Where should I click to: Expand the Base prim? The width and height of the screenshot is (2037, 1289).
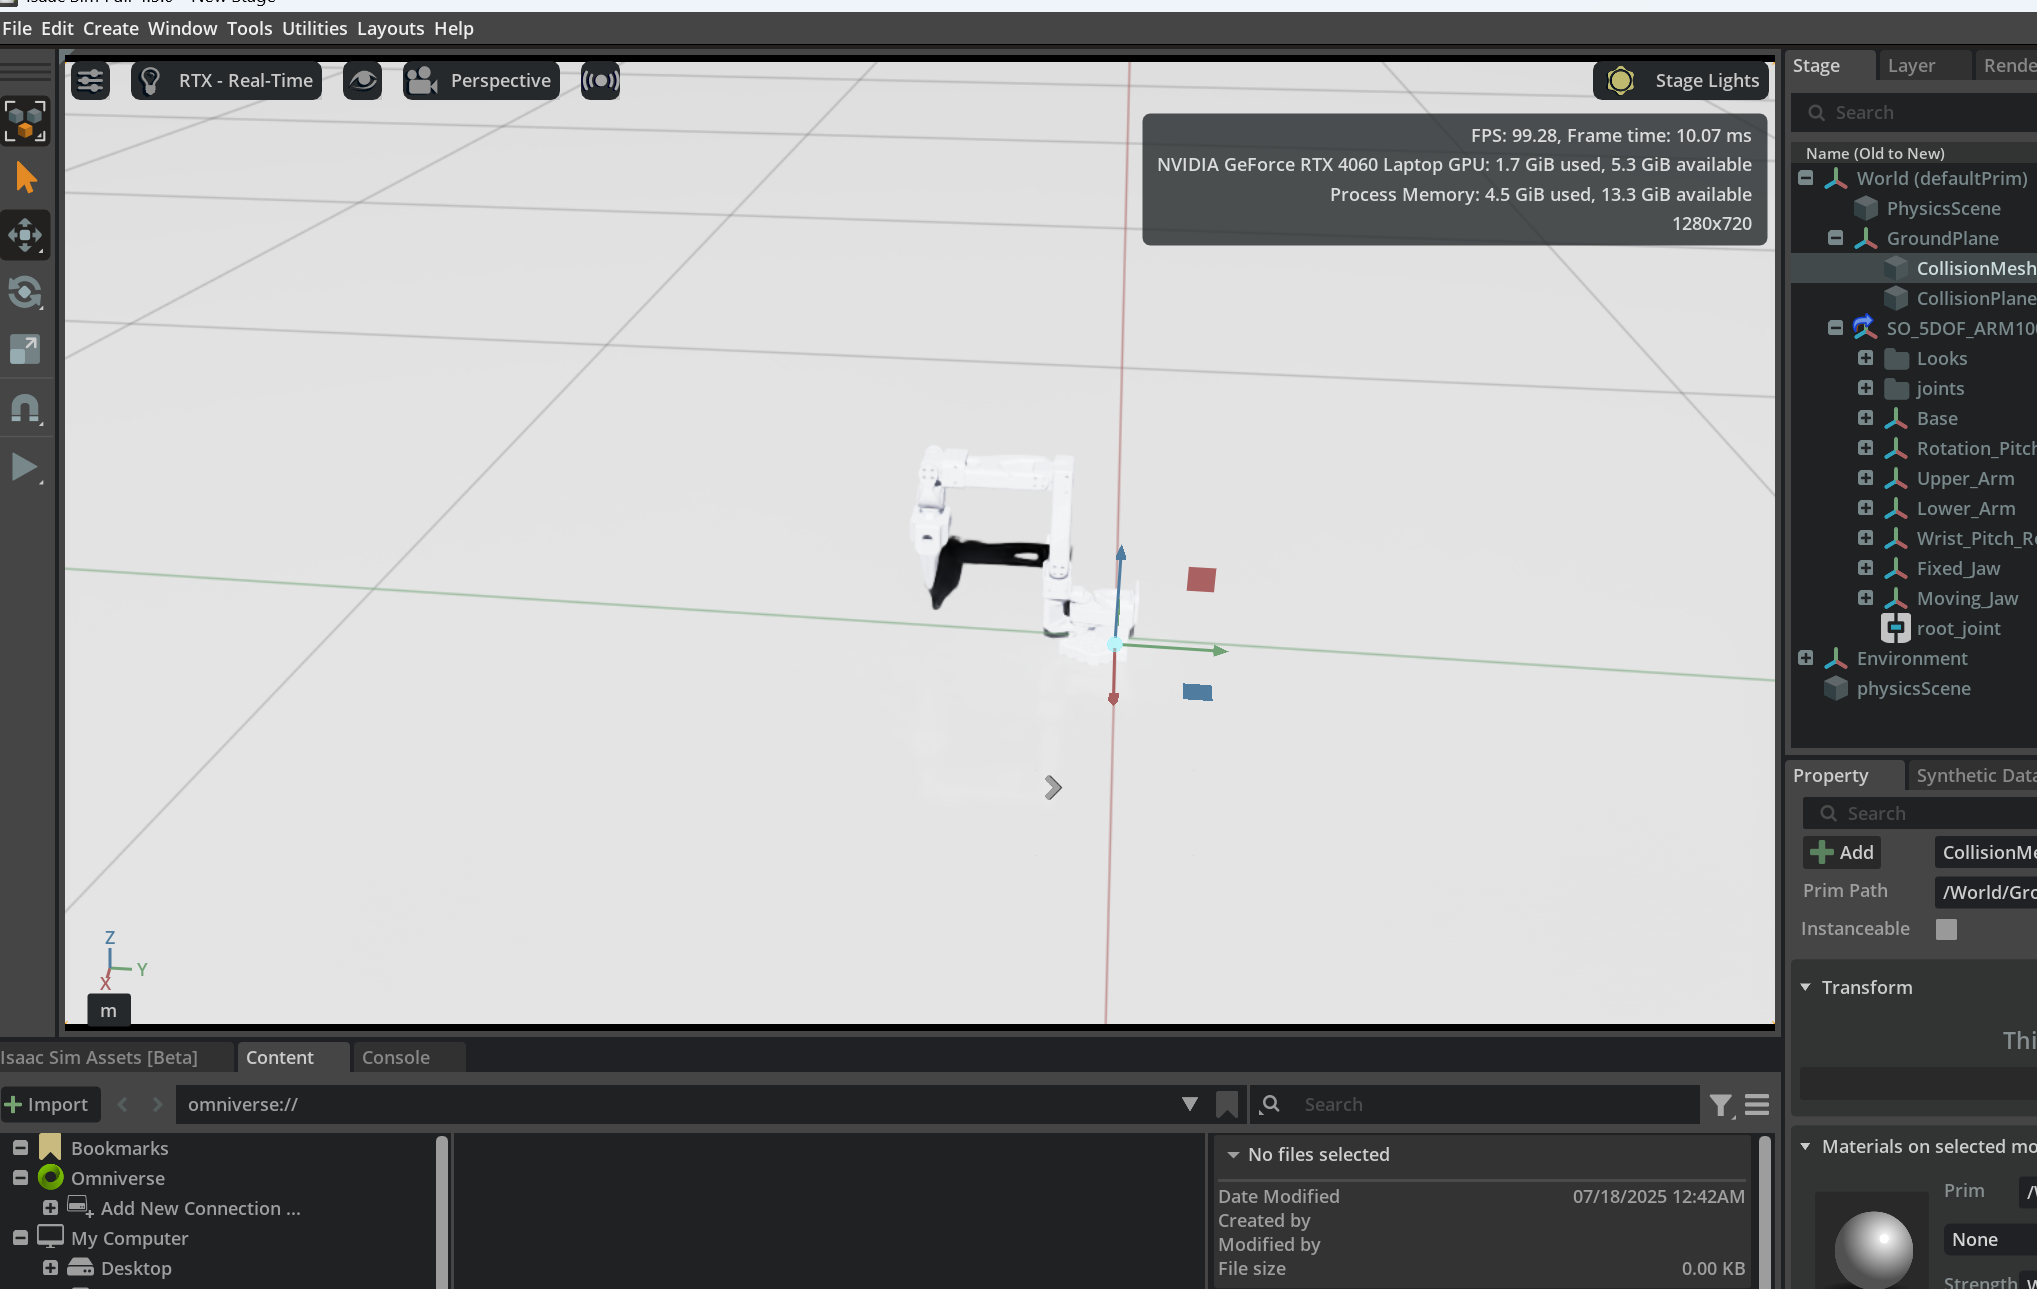[x=1865, y=418]
